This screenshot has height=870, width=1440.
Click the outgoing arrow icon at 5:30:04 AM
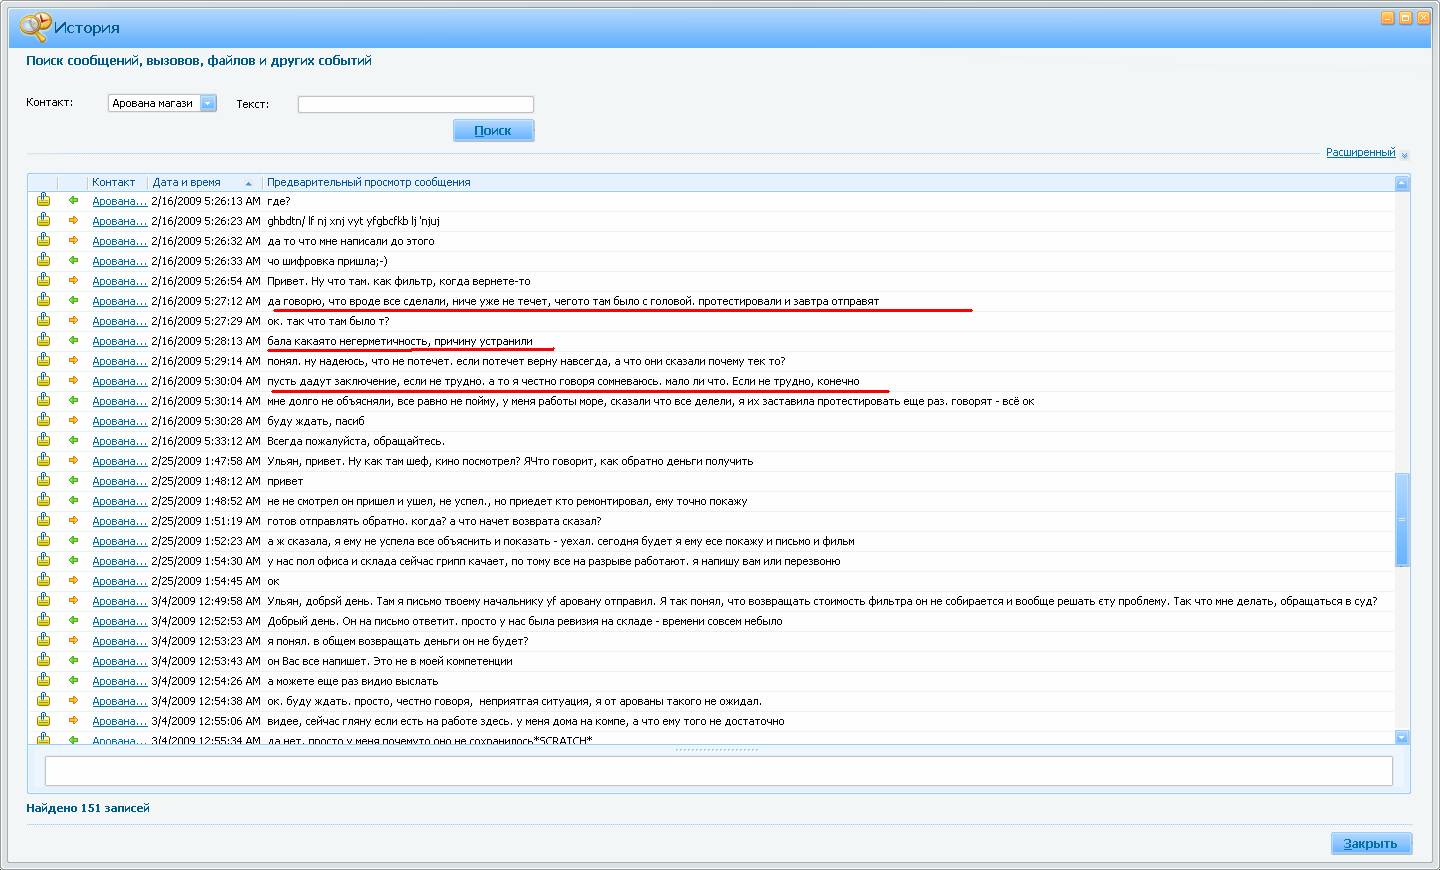(73, 380)
